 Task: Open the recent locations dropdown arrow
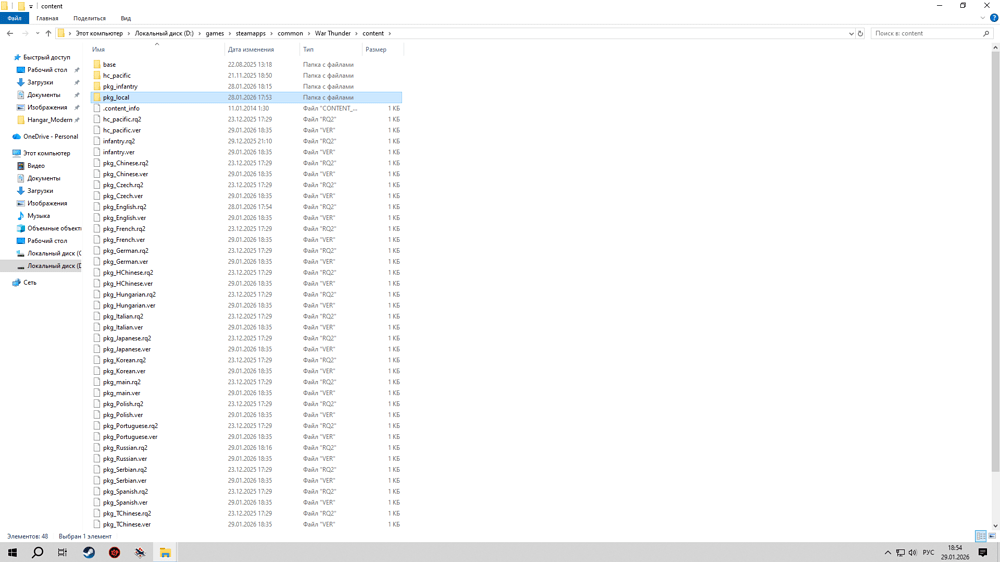coord(37,33)
